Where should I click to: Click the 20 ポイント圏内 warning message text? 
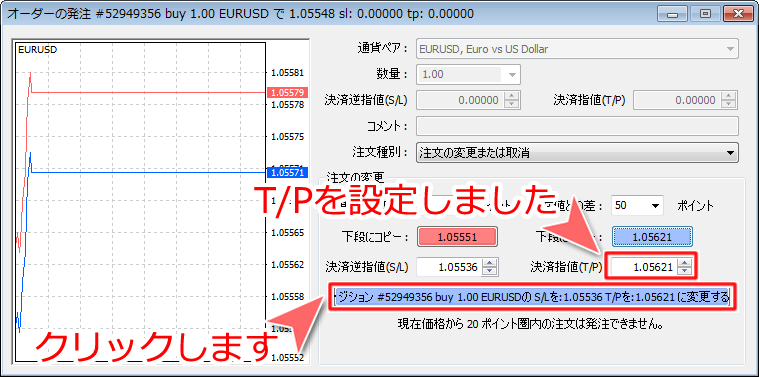point(530,323)
